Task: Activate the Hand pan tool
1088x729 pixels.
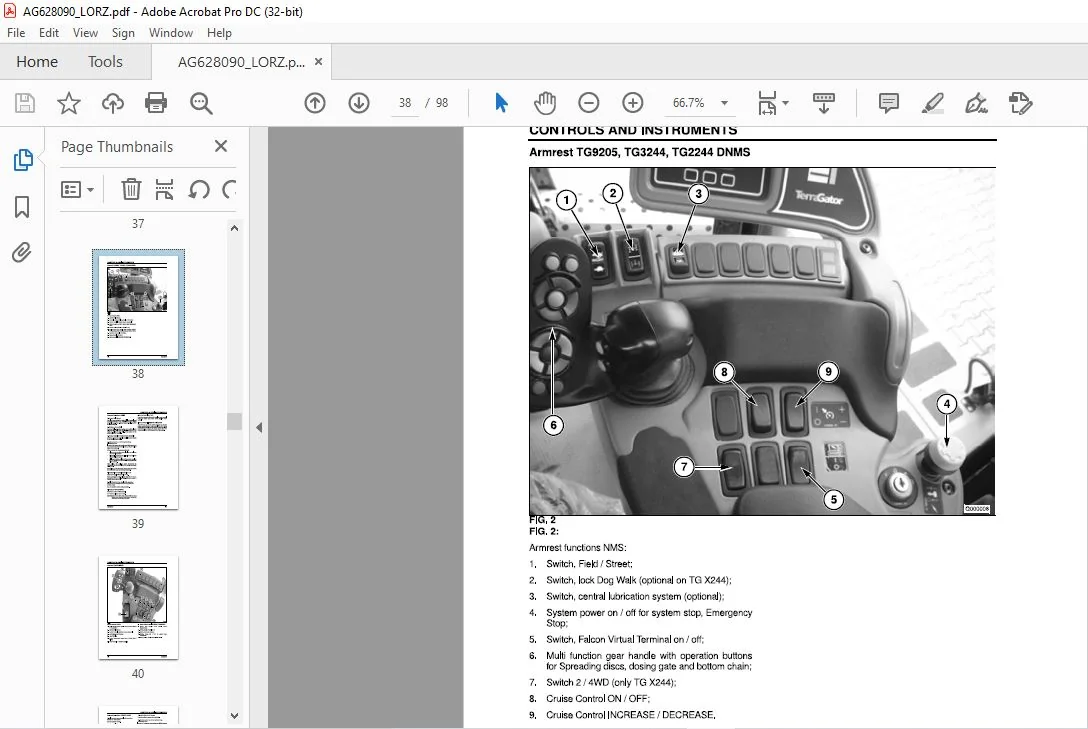Action: (x=545, y=103)
